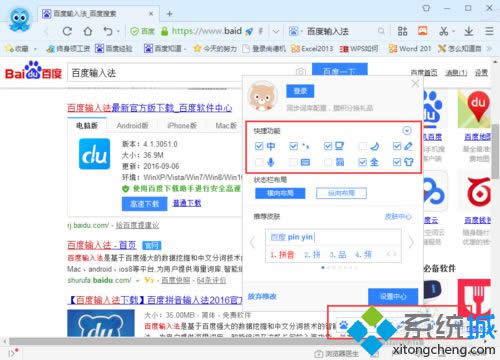The image size is (500, 360).
Task: Select the outlined status bar layout button
Action: 341,193
